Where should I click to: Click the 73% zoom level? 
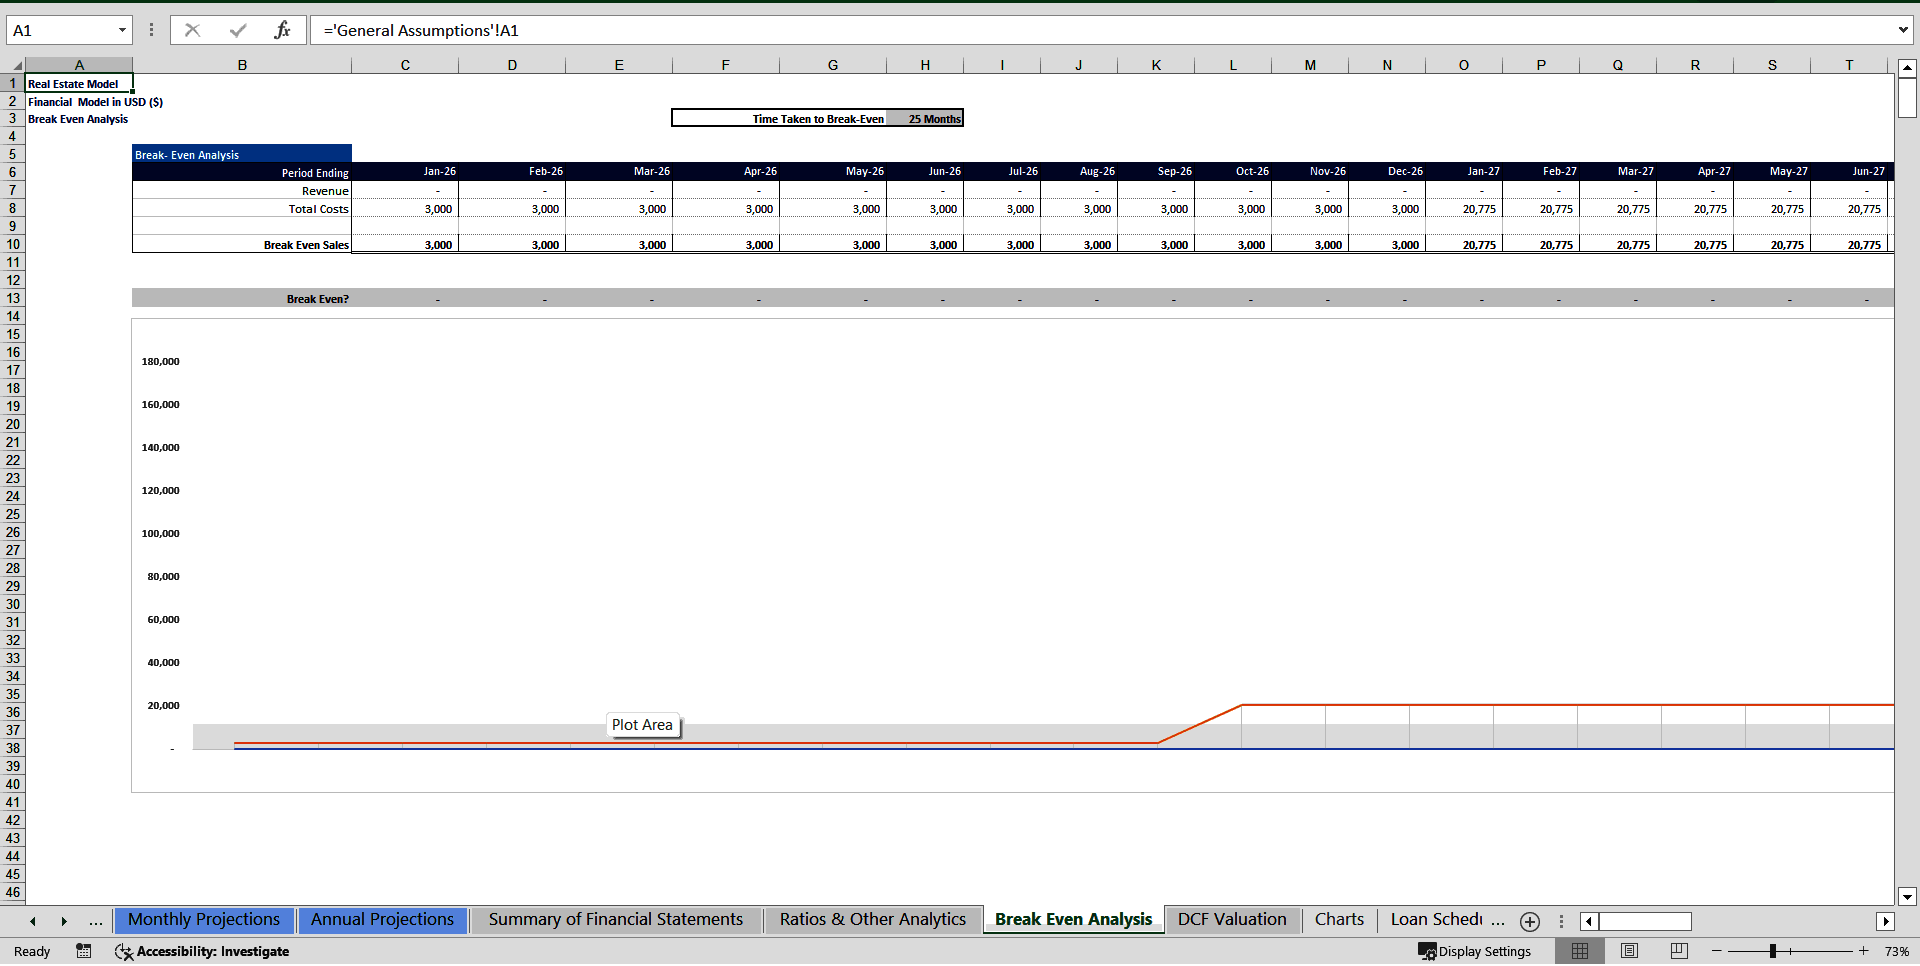coord(1896,951)
